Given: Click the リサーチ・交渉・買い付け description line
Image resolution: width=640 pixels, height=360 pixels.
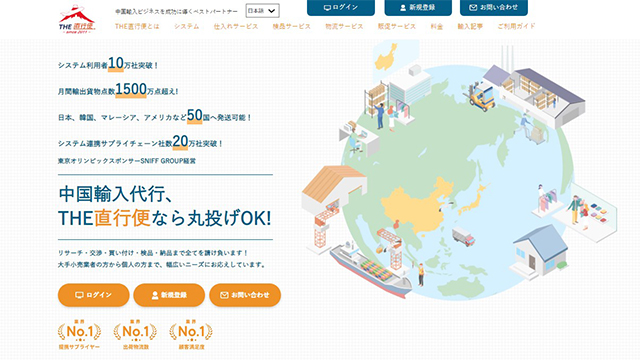Looking at the screenshot, I should (153, 253).
